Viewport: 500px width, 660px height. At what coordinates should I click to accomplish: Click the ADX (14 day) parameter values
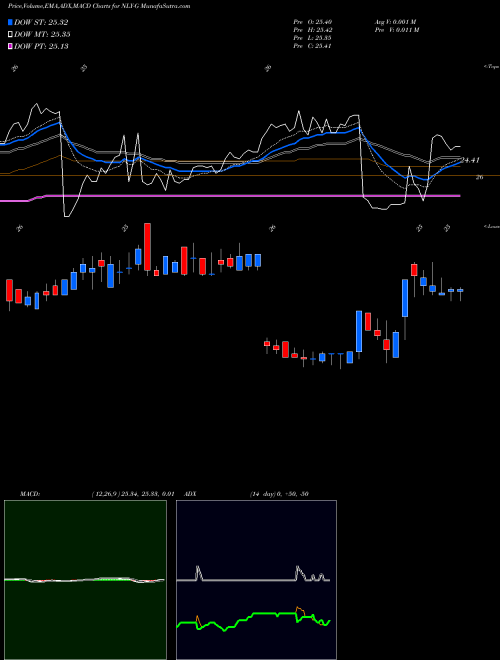[x=279, y=494]
